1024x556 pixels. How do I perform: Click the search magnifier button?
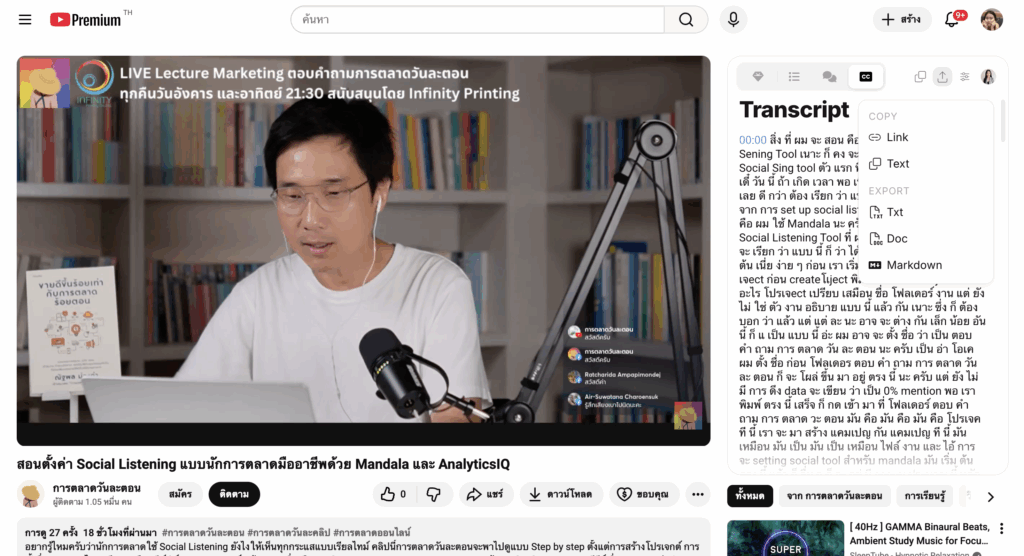coord(686,20)
